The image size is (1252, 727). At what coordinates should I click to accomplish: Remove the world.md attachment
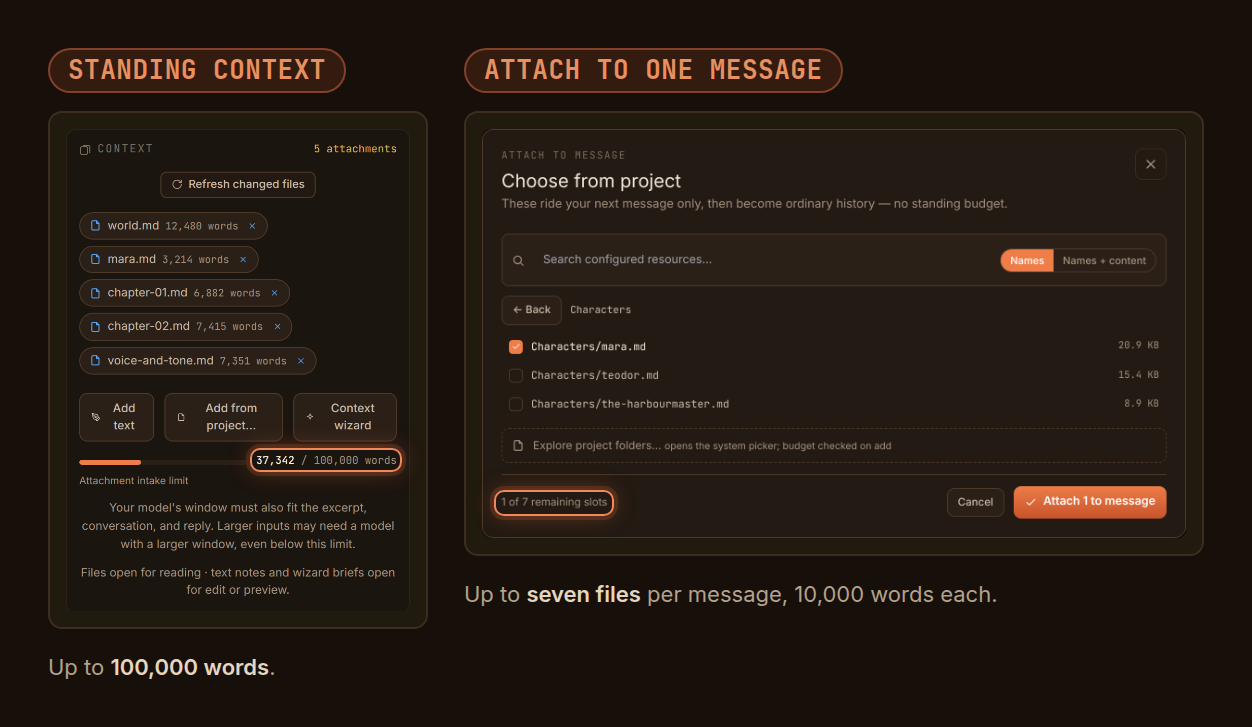(x=252, y=226)
